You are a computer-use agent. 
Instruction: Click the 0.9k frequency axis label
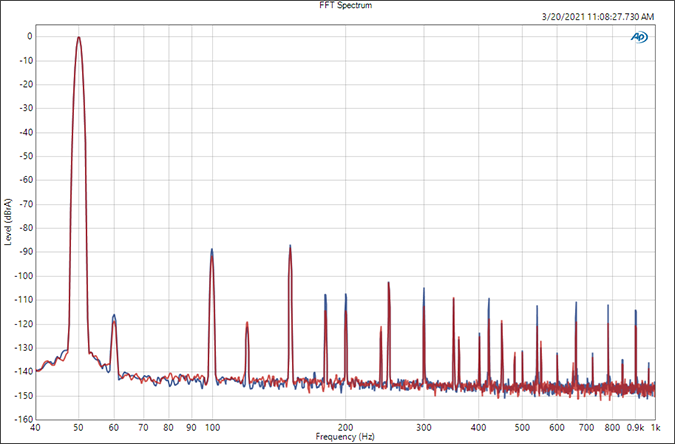[635, 428]
